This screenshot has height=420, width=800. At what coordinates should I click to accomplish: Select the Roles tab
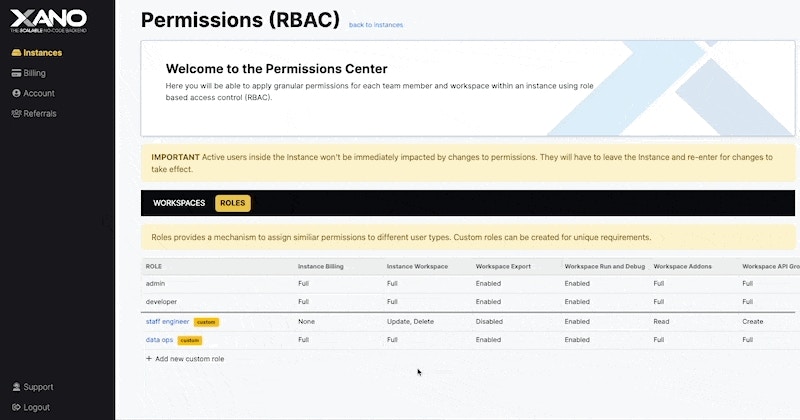tap(233, 203)
